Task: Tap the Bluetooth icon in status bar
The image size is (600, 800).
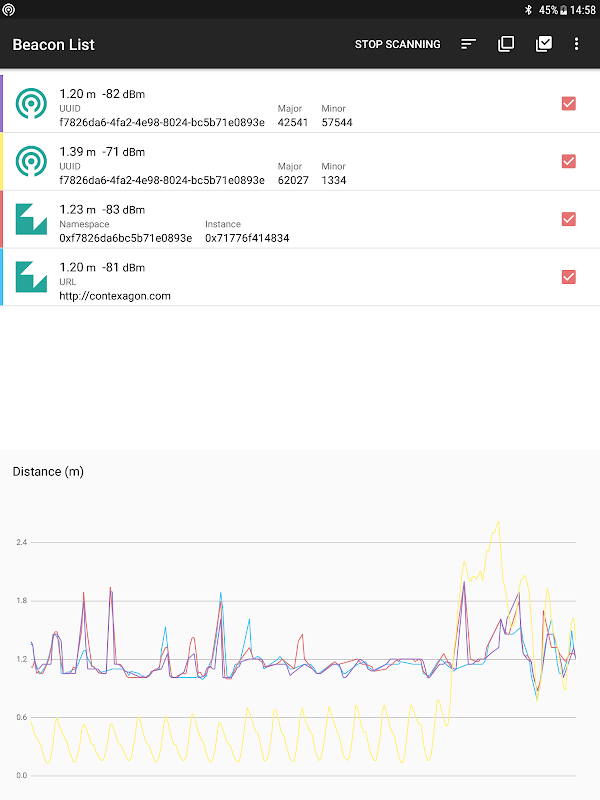Action: coord(530,9)
